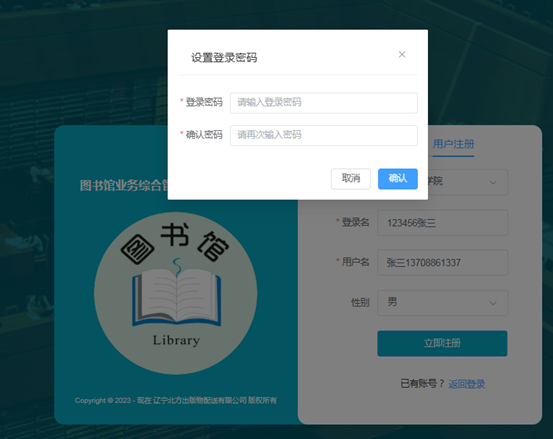Image resolution: width=553 pixels, height=439 pixels.
Task: Click the 图书馆业务综合管 heading text
Action: [x=124, y=185]
